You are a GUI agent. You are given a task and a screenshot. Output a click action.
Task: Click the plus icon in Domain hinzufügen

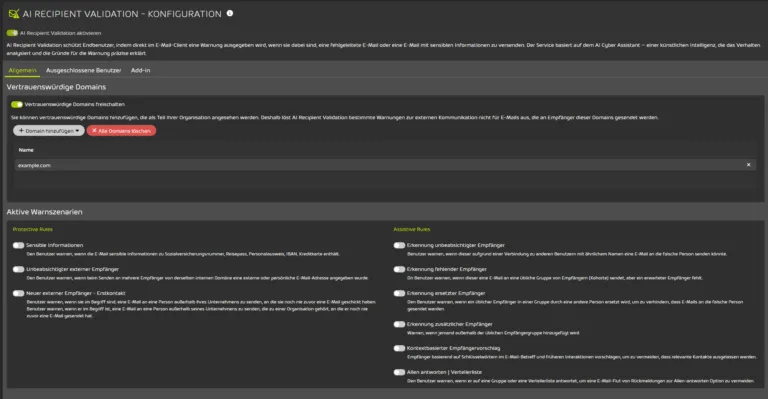pos(21,131)
